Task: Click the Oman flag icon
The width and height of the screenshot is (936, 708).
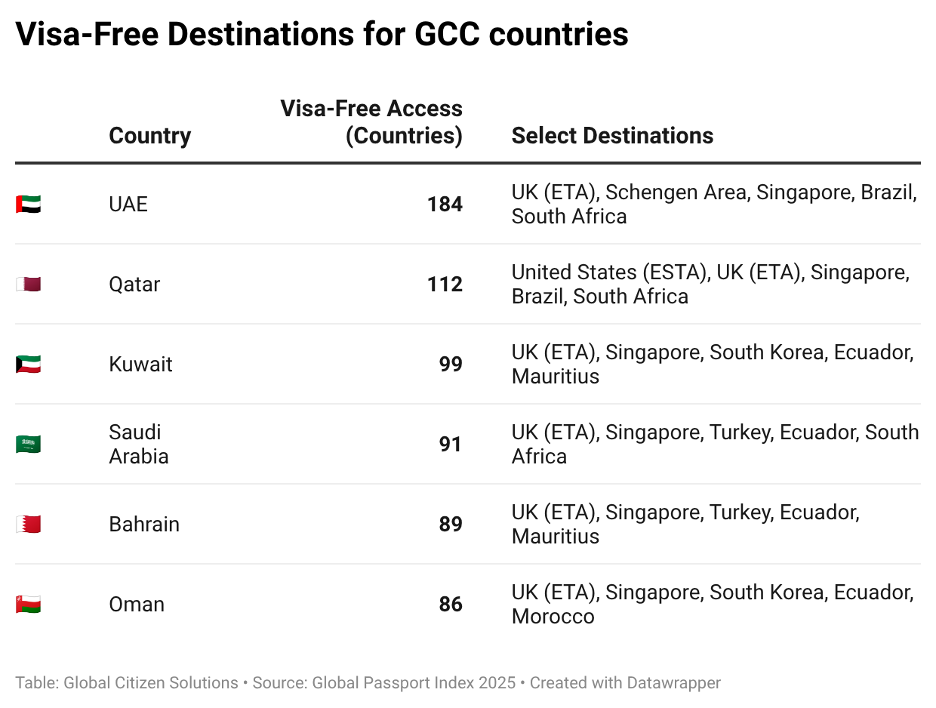Action: tap(28, 604)
